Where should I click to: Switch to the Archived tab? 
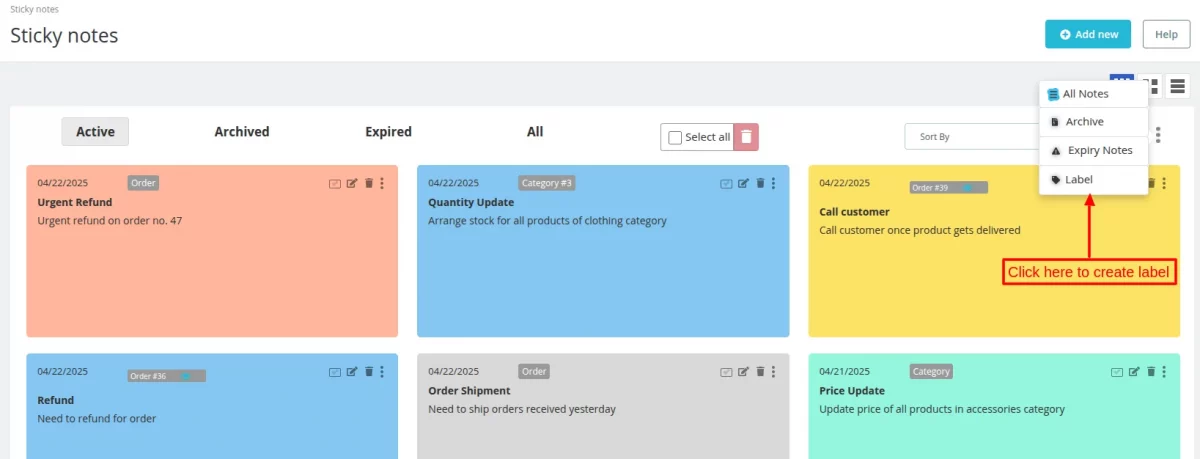click(x=242, y=132)
